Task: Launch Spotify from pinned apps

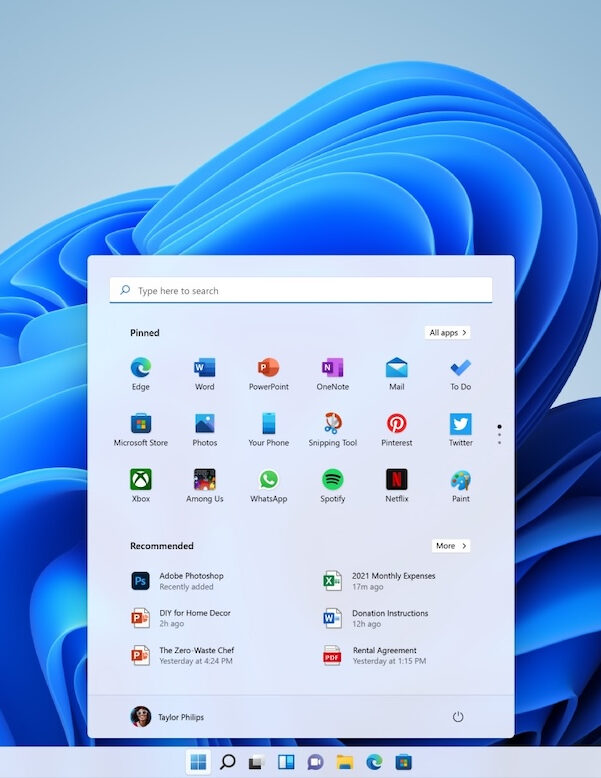Action: tap(332, 480)
